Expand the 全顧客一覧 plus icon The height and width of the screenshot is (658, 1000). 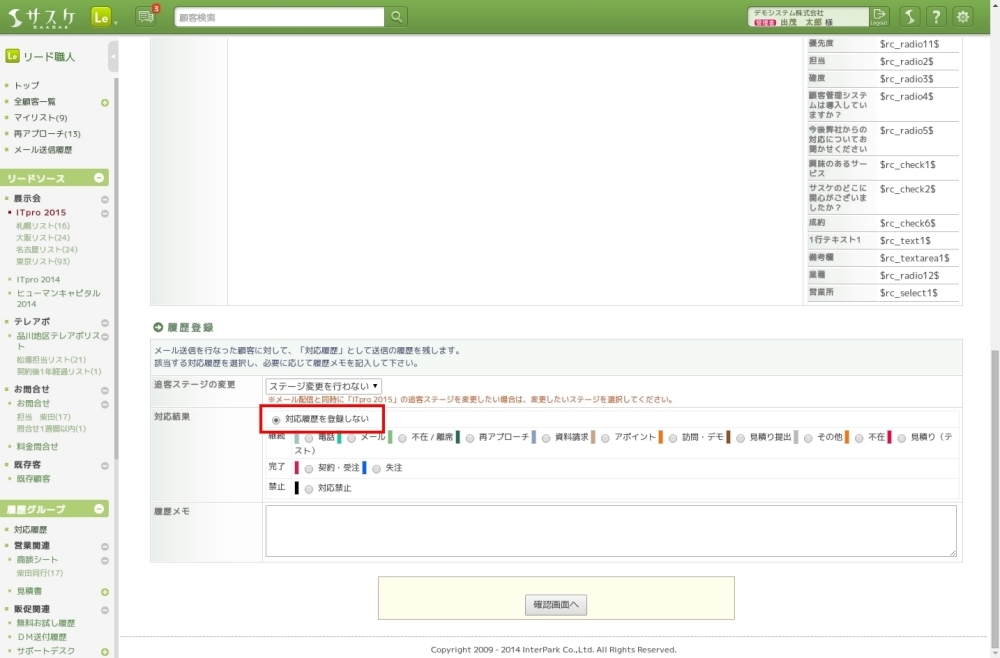(x=105, y=102)
